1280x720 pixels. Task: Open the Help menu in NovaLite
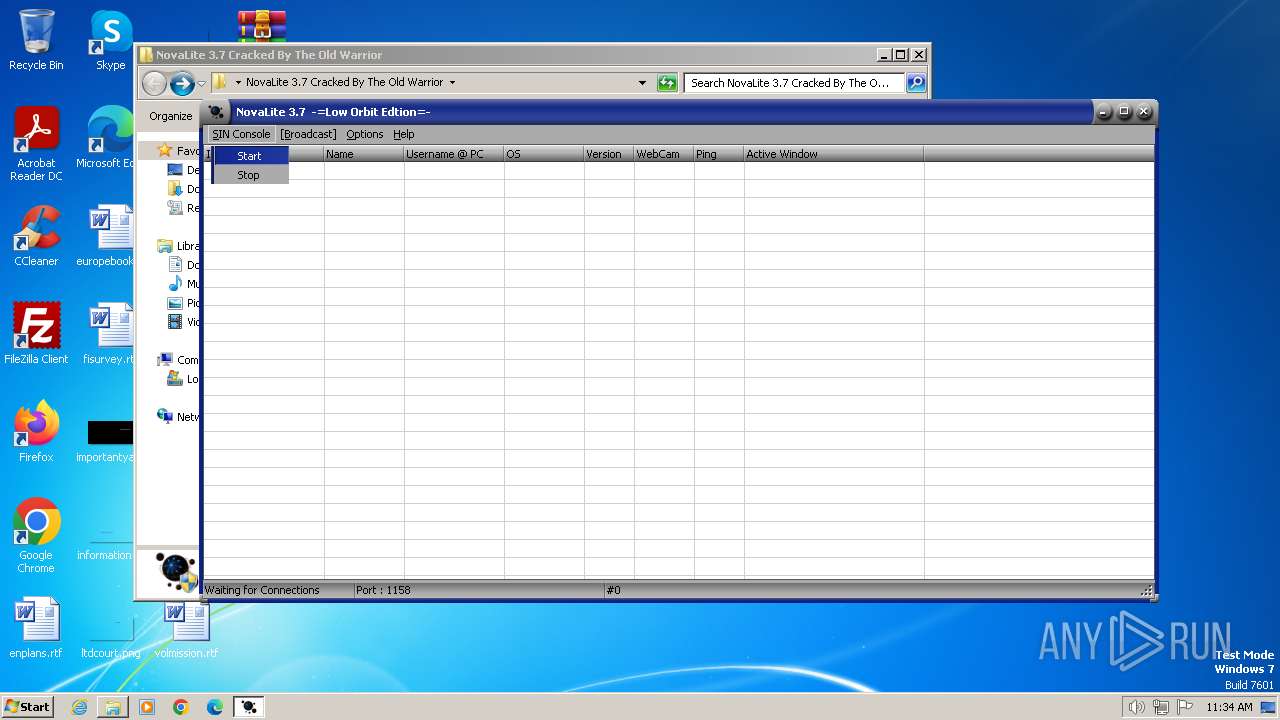[x=403, y=134]
